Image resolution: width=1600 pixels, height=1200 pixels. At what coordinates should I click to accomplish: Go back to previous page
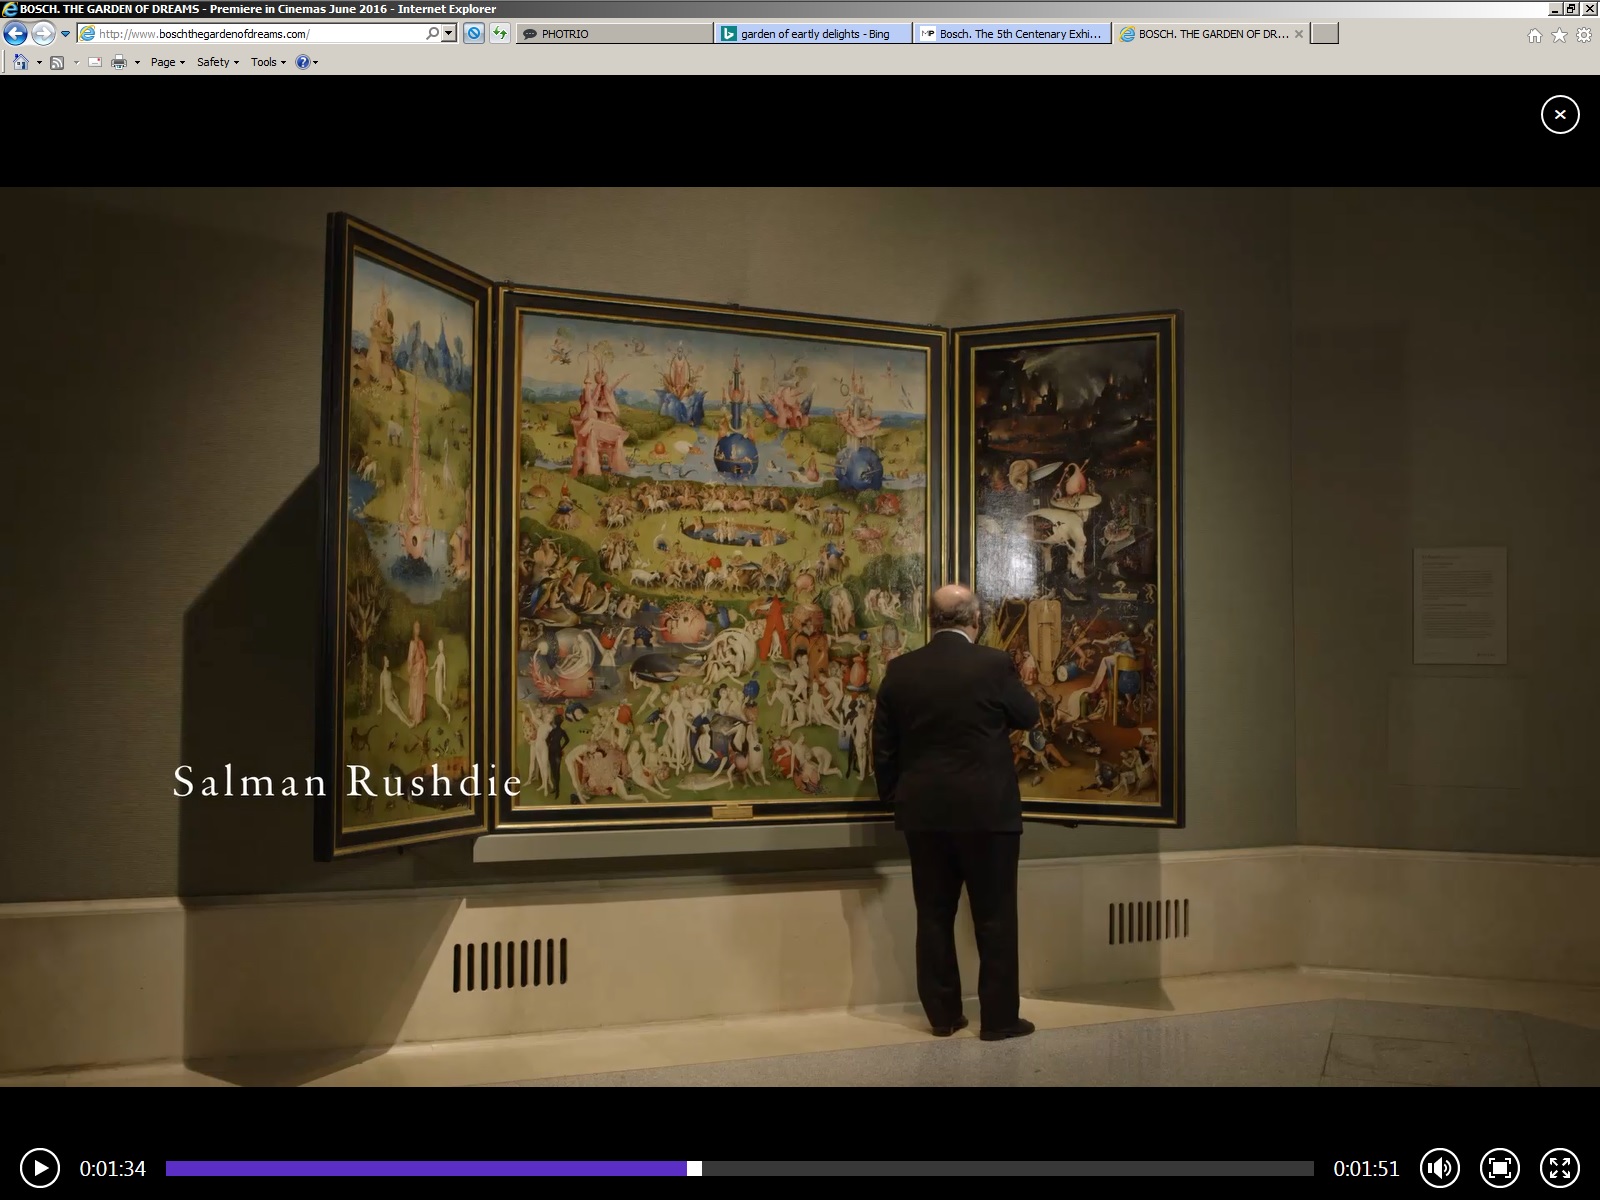[15, 34]
